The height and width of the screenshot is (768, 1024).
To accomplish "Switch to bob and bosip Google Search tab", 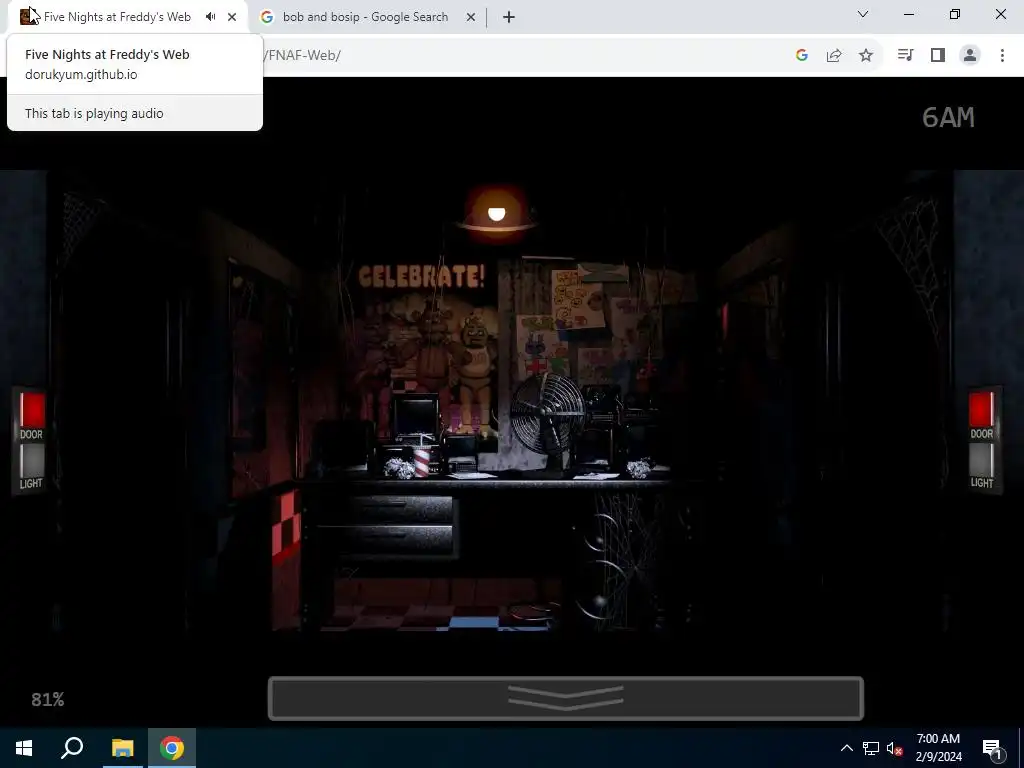I will 365,17.
